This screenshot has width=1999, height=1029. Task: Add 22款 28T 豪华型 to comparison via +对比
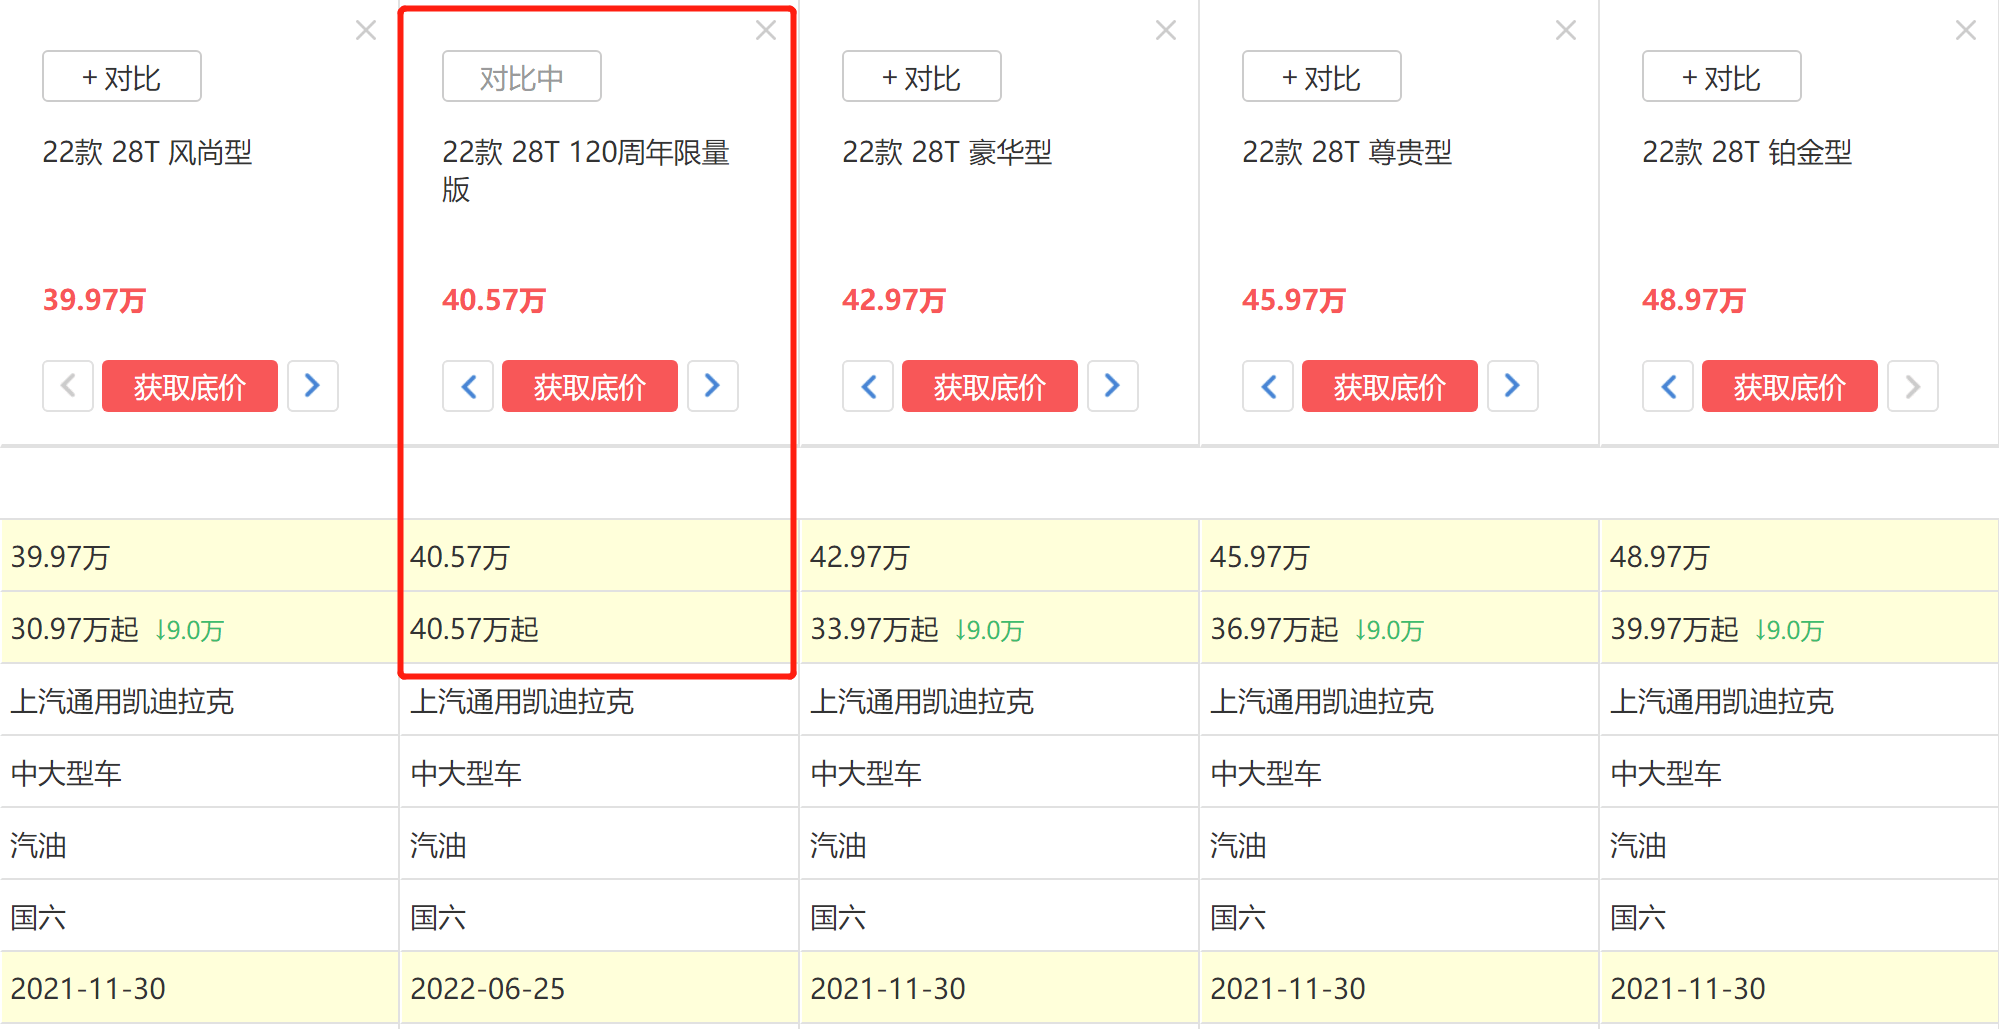click(x=921, y=75)
